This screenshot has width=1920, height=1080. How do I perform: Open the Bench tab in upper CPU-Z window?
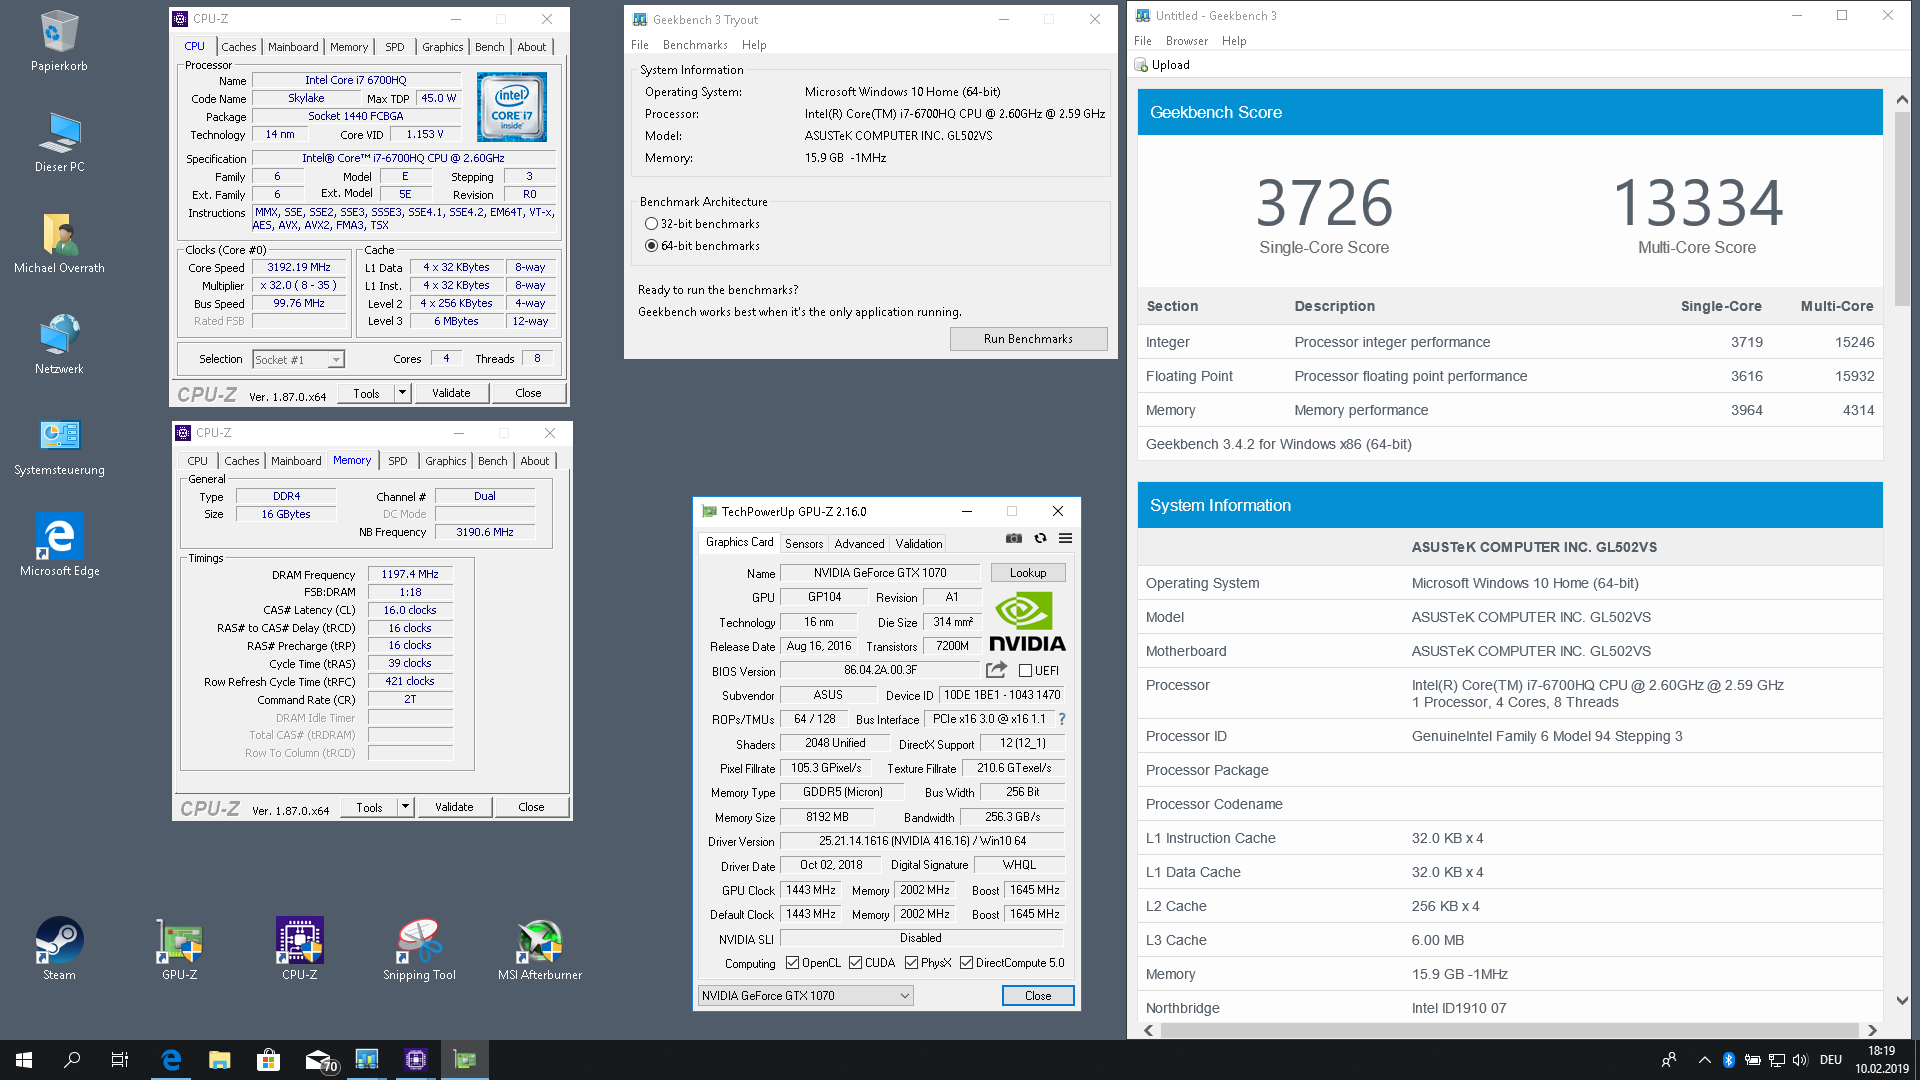click(x=489, y=47)
